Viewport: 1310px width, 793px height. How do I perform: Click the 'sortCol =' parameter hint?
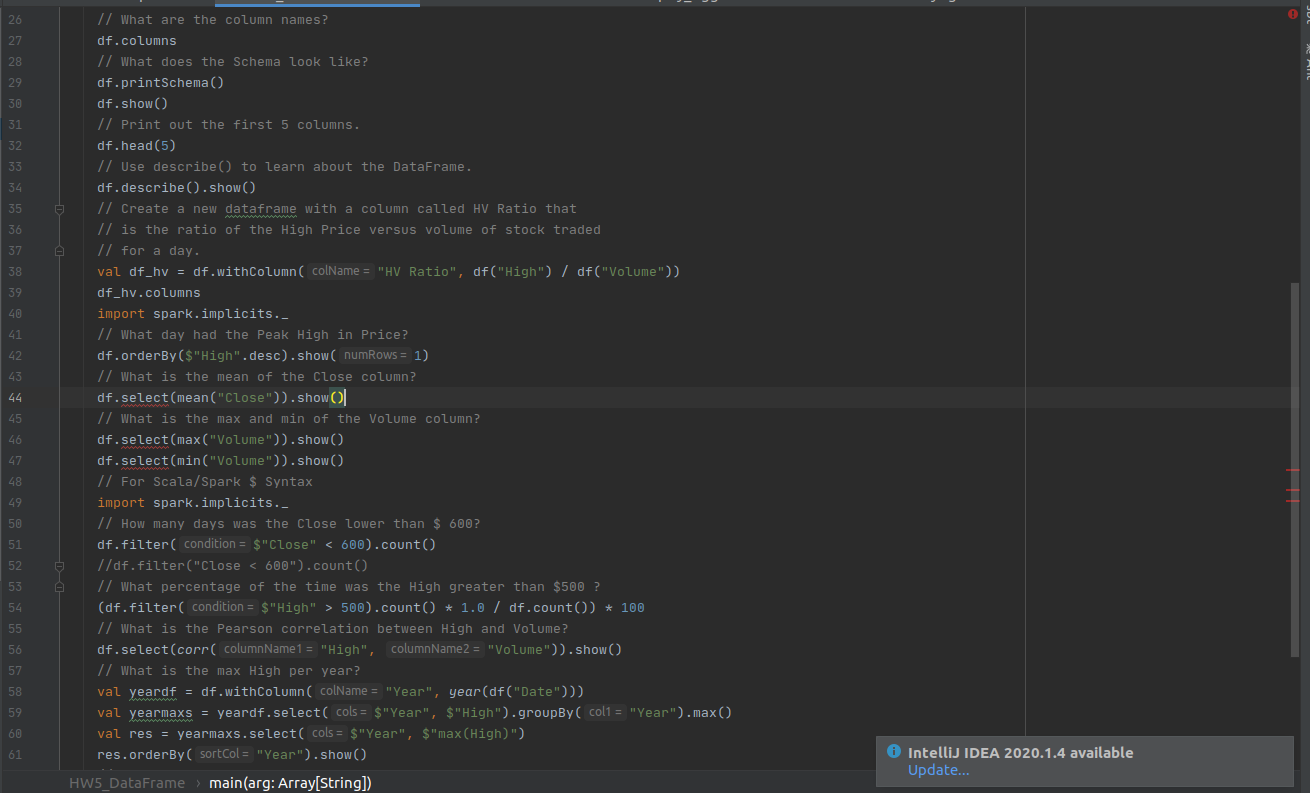[x=223, y=755]
